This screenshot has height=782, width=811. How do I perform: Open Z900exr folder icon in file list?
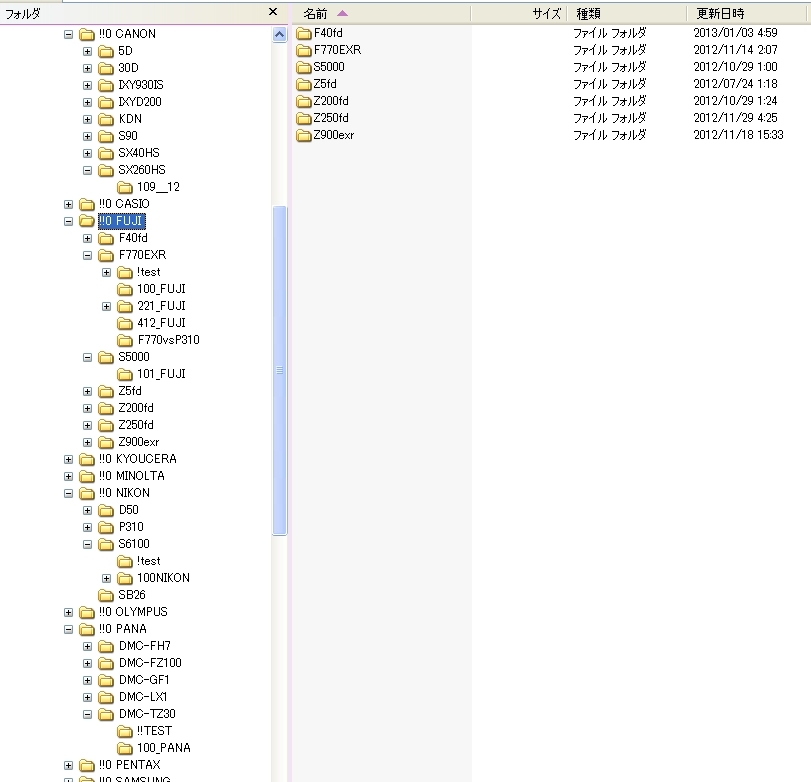pyautogui.click(x=304, y=136)
